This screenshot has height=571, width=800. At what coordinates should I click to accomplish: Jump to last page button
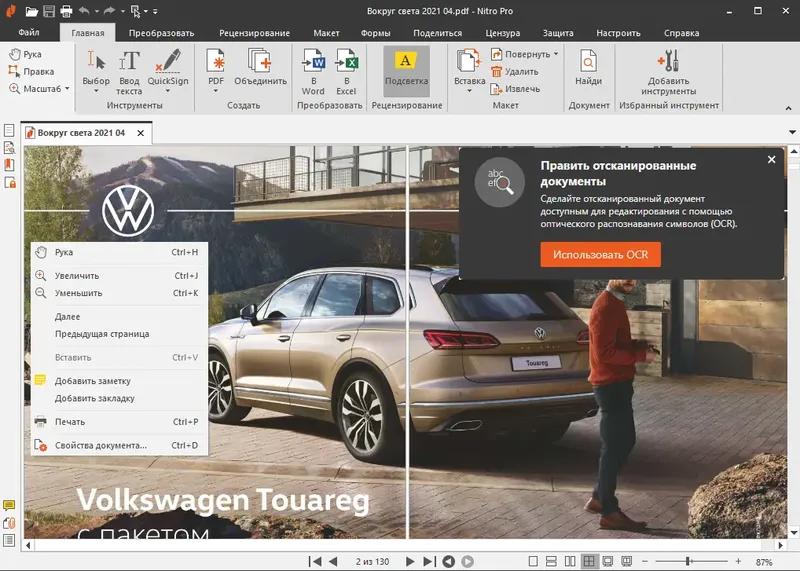[x=430, y=561]
